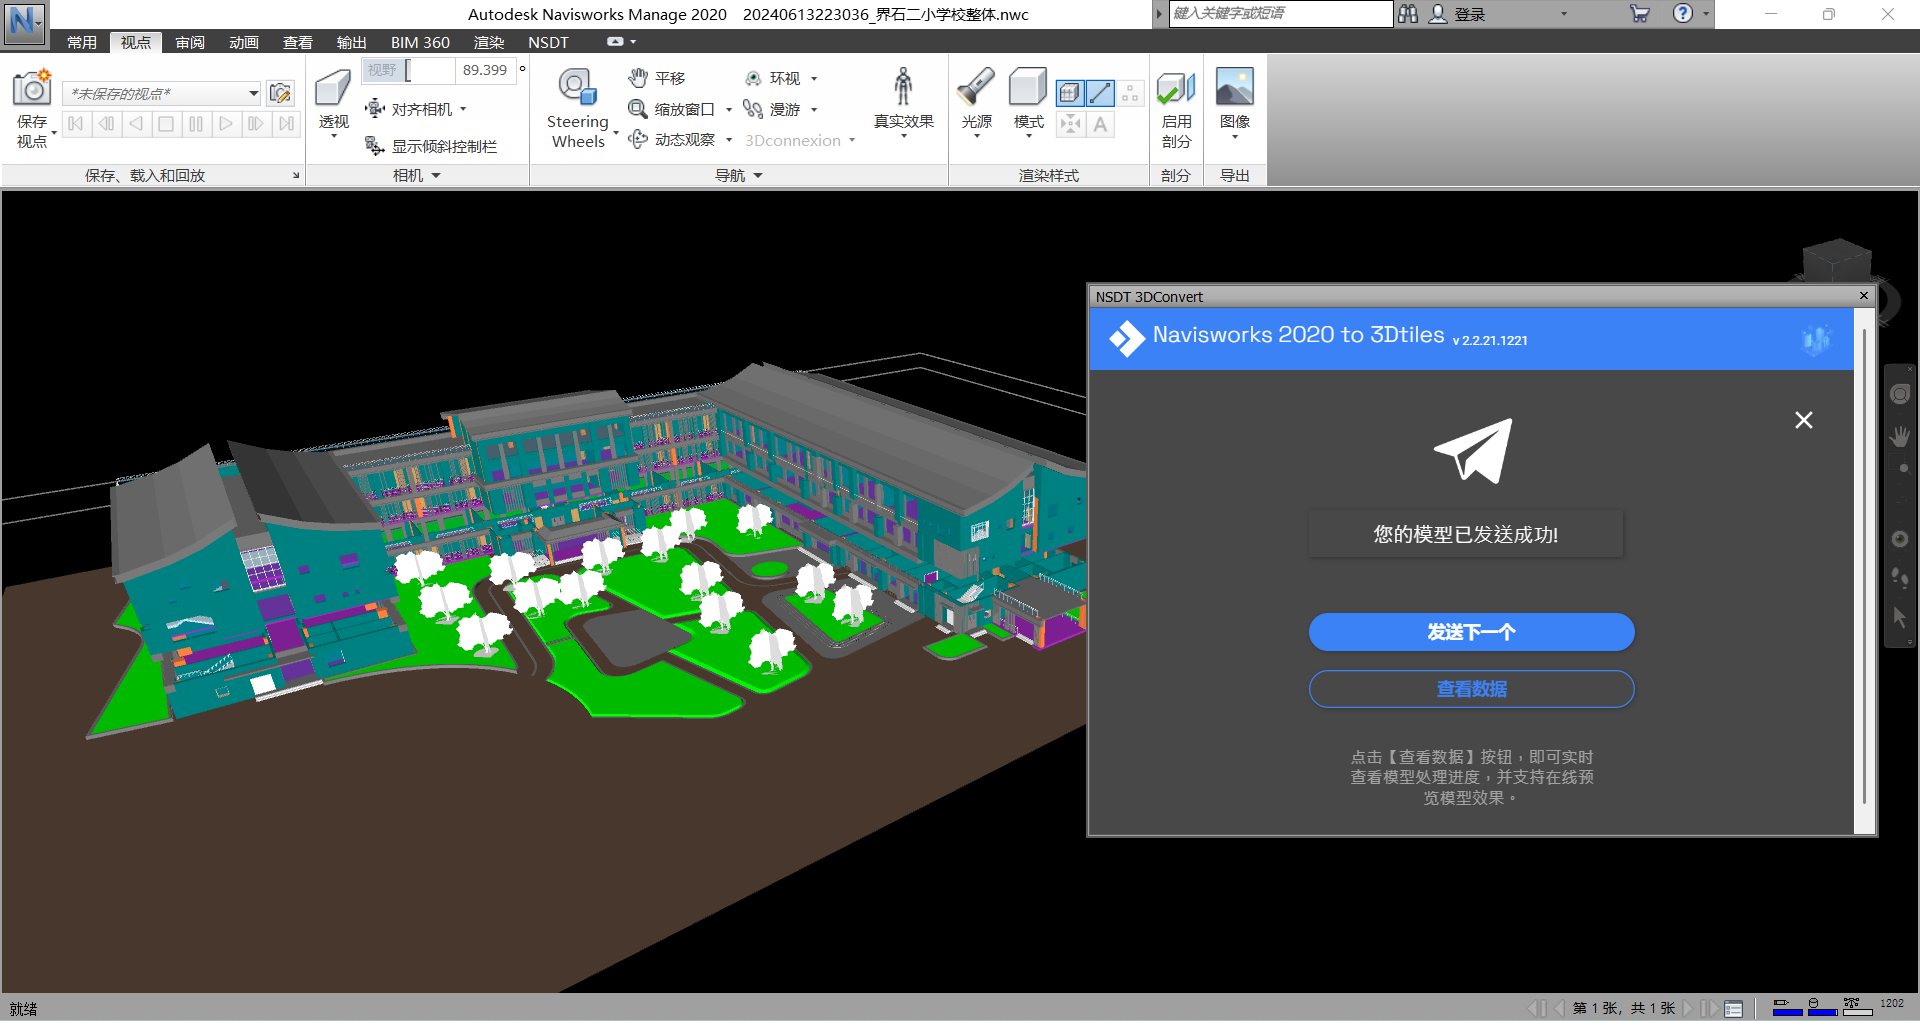Toggle 3D text display in render style
The height and width of the screenshot is (1021, 1920).
(x=1100, y=124)
